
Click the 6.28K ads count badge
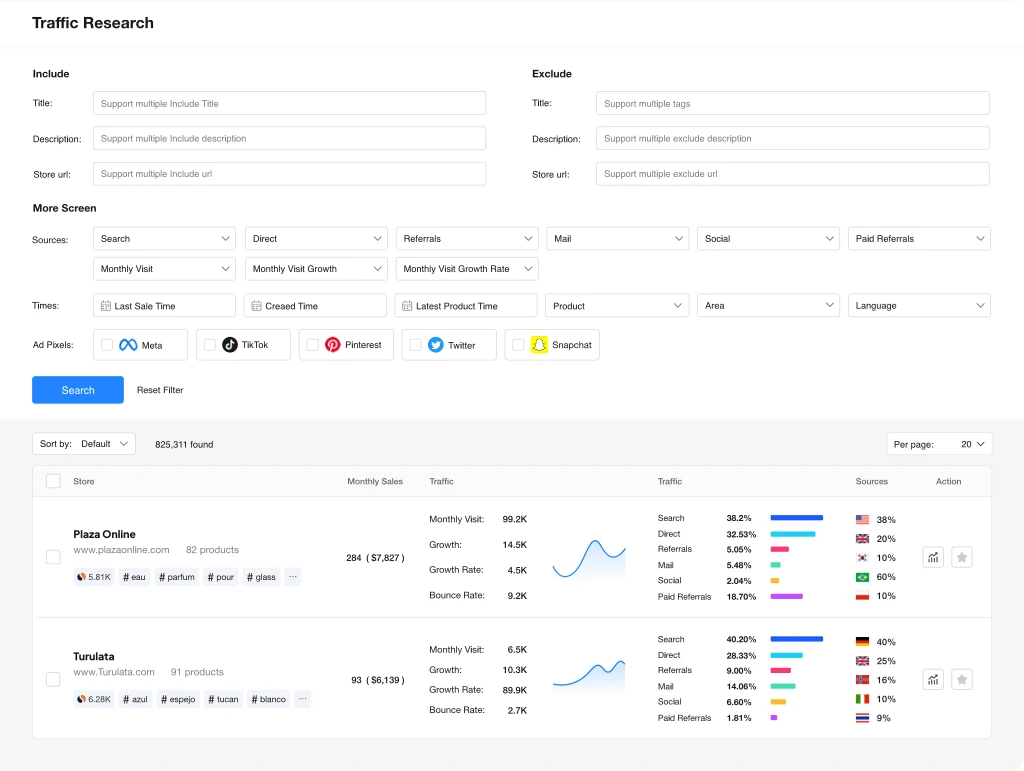[94, 699]
